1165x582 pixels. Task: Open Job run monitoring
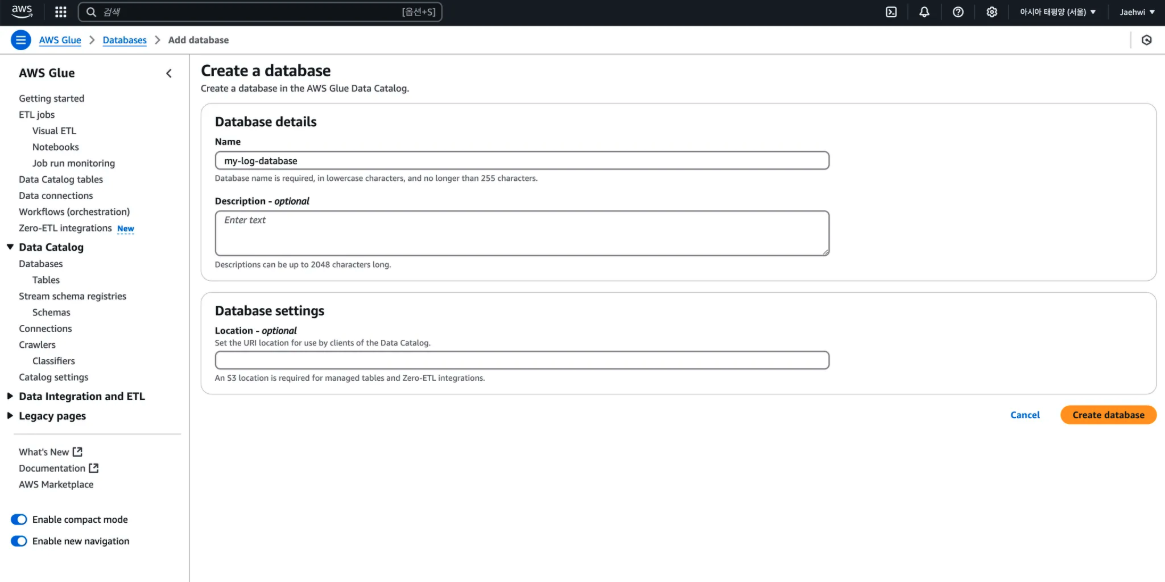coord(74,164)
